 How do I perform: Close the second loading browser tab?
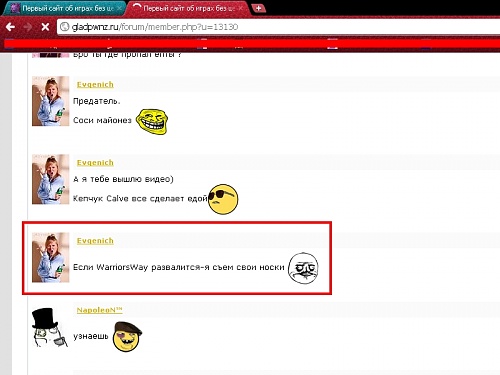(240, 8)
